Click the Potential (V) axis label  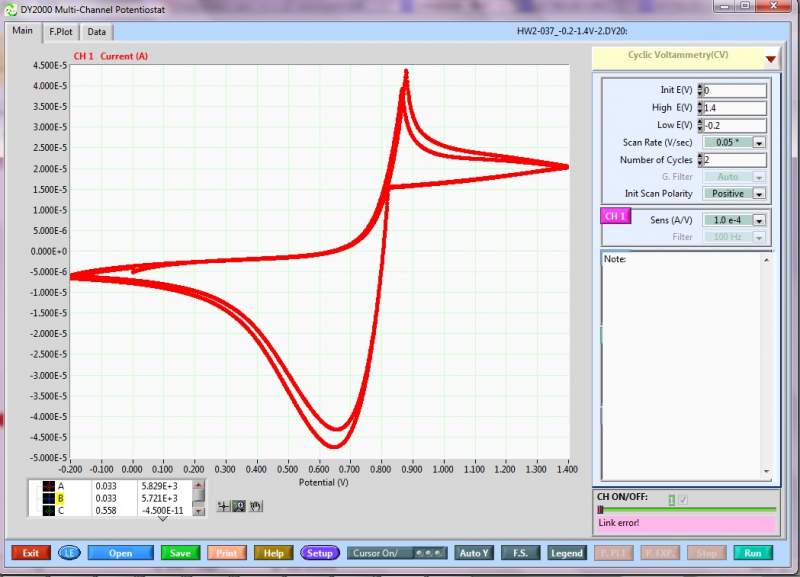[x=323, y=483]
